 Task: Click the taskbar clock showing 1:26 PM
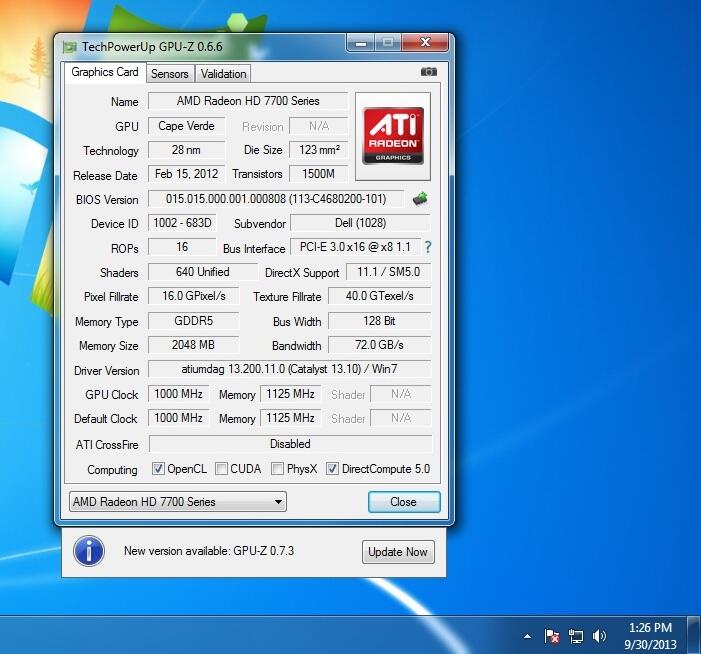click(x=650, y=636)
